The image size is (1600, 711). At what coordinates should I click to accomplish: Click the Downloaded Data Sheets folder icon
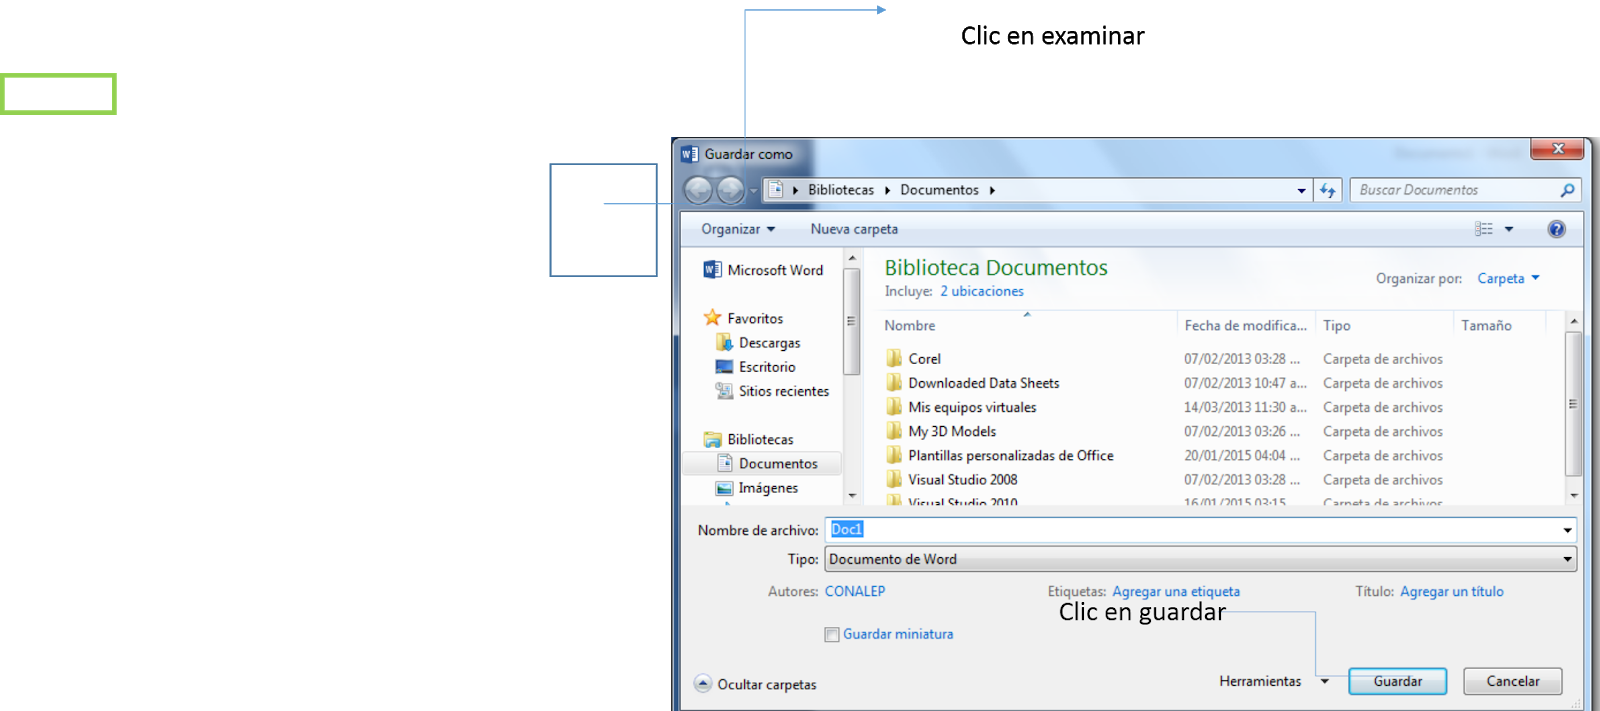point(894,382)
